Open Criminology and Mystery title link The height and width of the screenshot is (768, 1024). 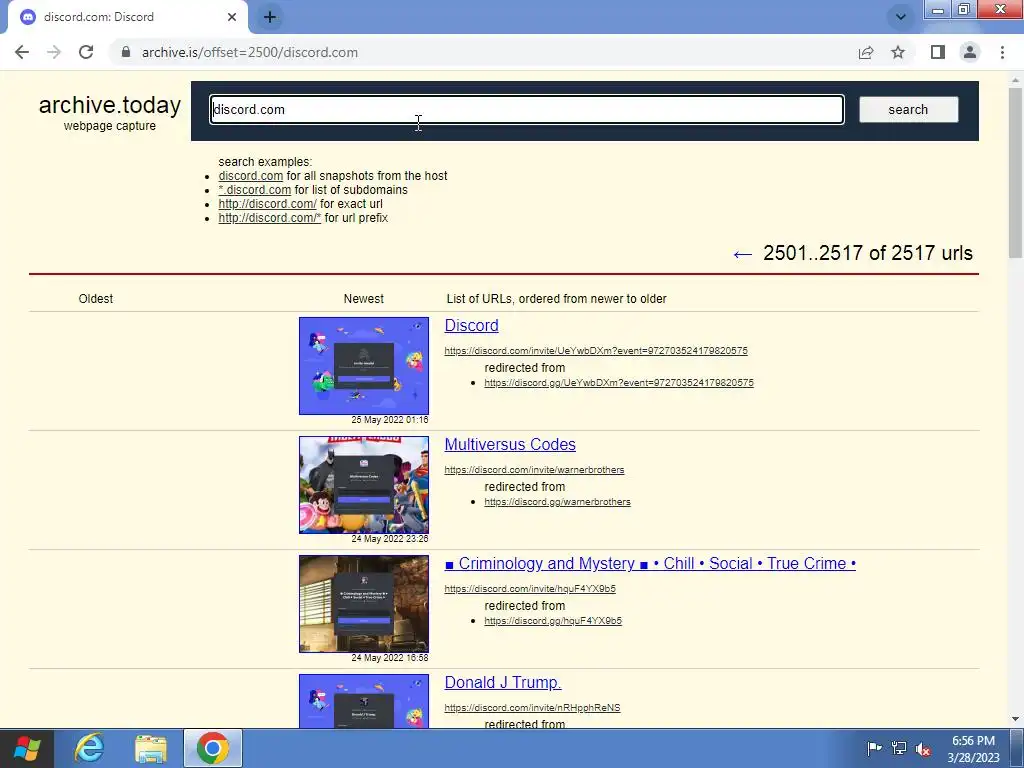650,563
